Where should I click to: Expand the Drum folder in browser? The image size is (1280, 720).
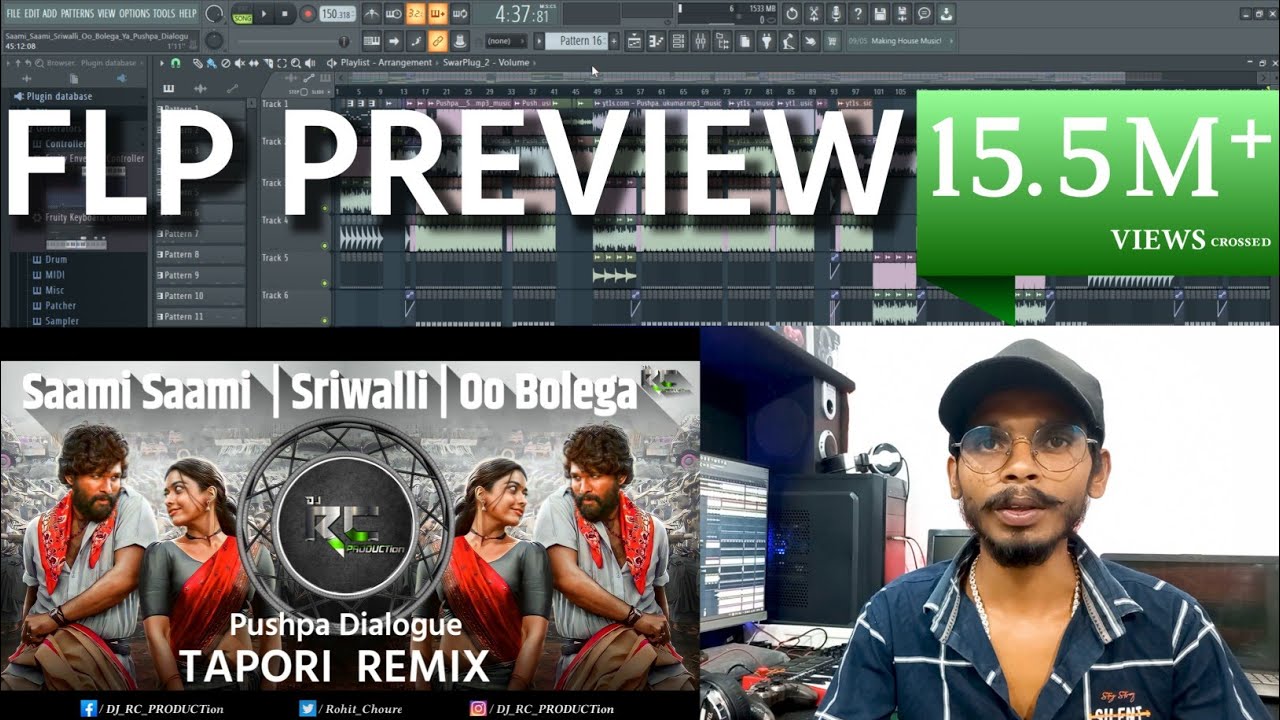tap(56, 260)
